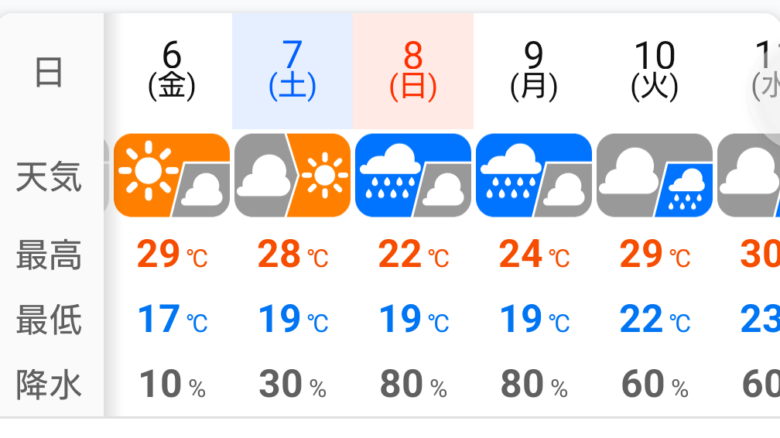Click the sunny-then-cloudy icon for Friday 6
The height and width of the screenshot is (438, 780).
[172, 175]
